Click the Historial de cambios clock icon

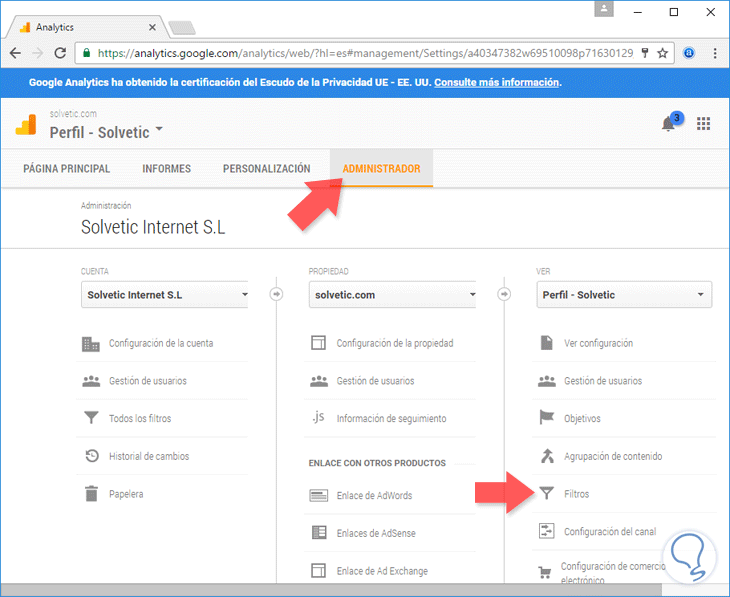(x=92, y=456)
